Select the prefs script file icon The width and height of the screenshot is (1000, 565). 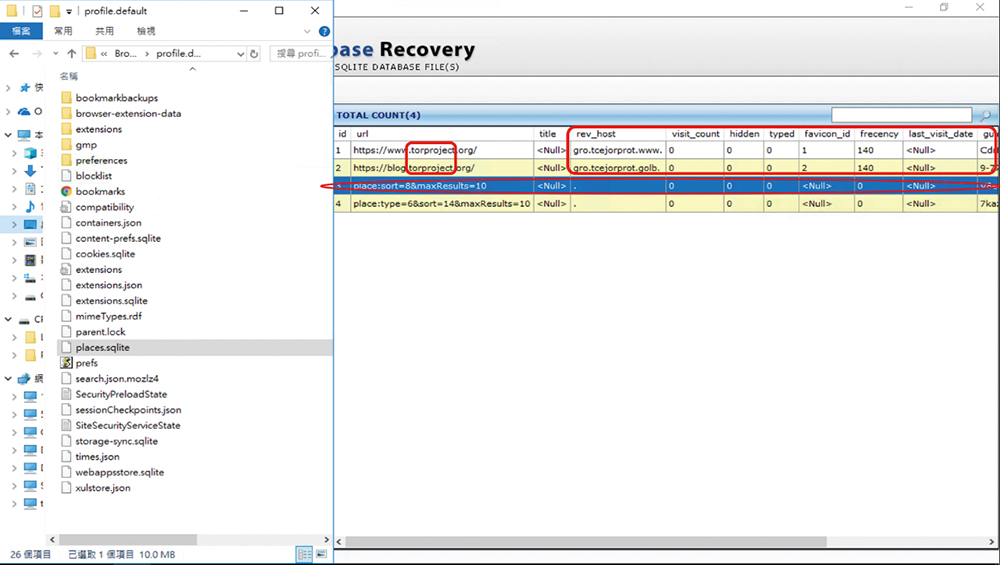pyautogui.click(x=66, y=363)
